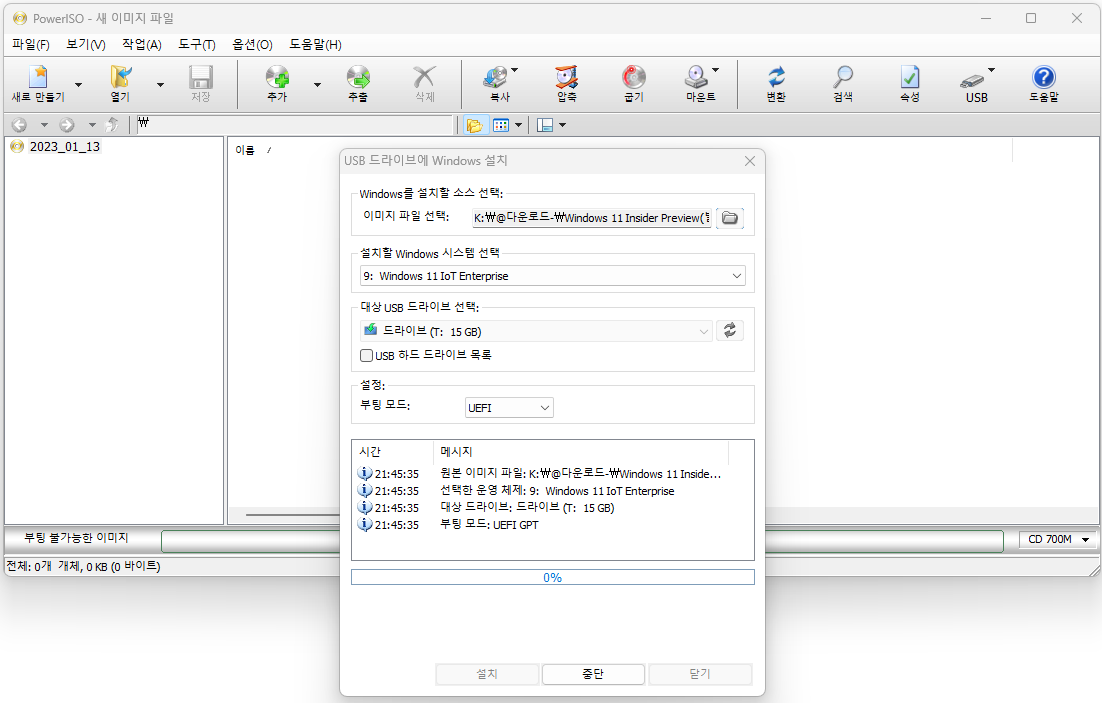1102x703 pixels.
Task: Open the Tools (도구) menu
Action: [197, 44]
